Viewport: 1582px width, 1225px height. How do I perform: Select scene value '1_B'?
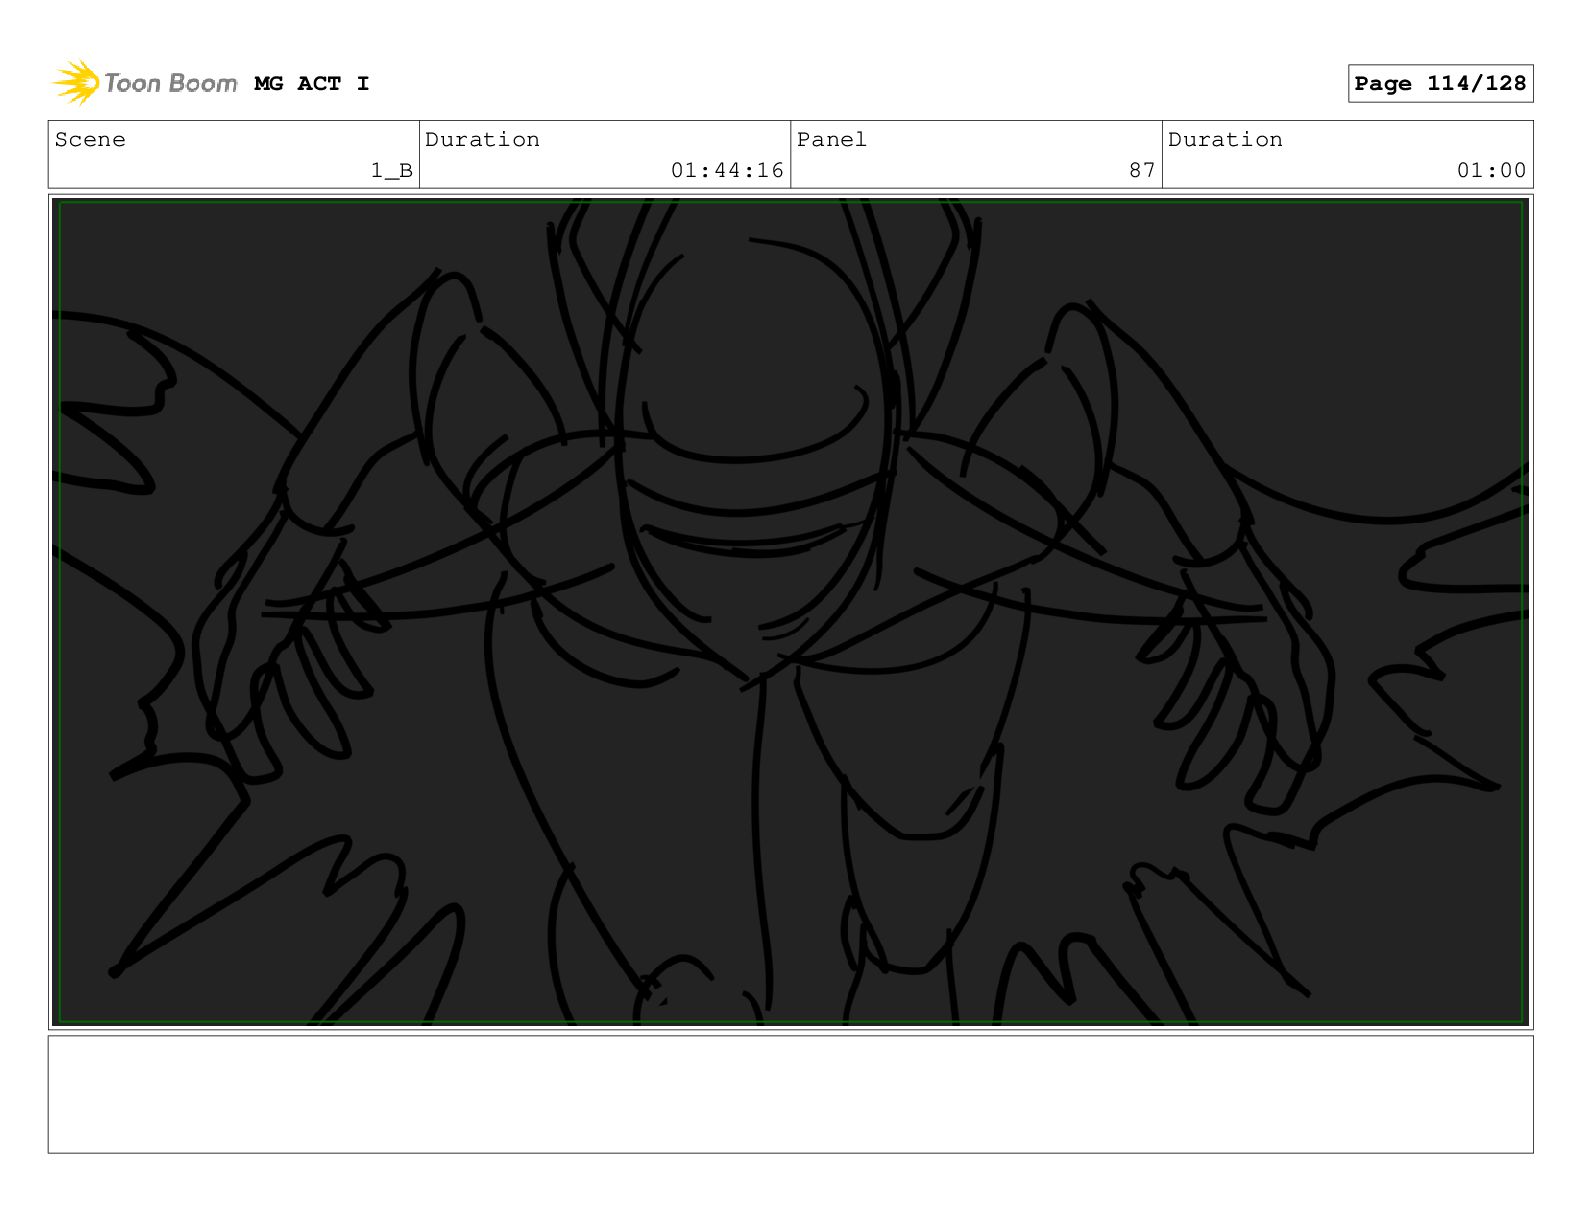(x=391, y=171)
